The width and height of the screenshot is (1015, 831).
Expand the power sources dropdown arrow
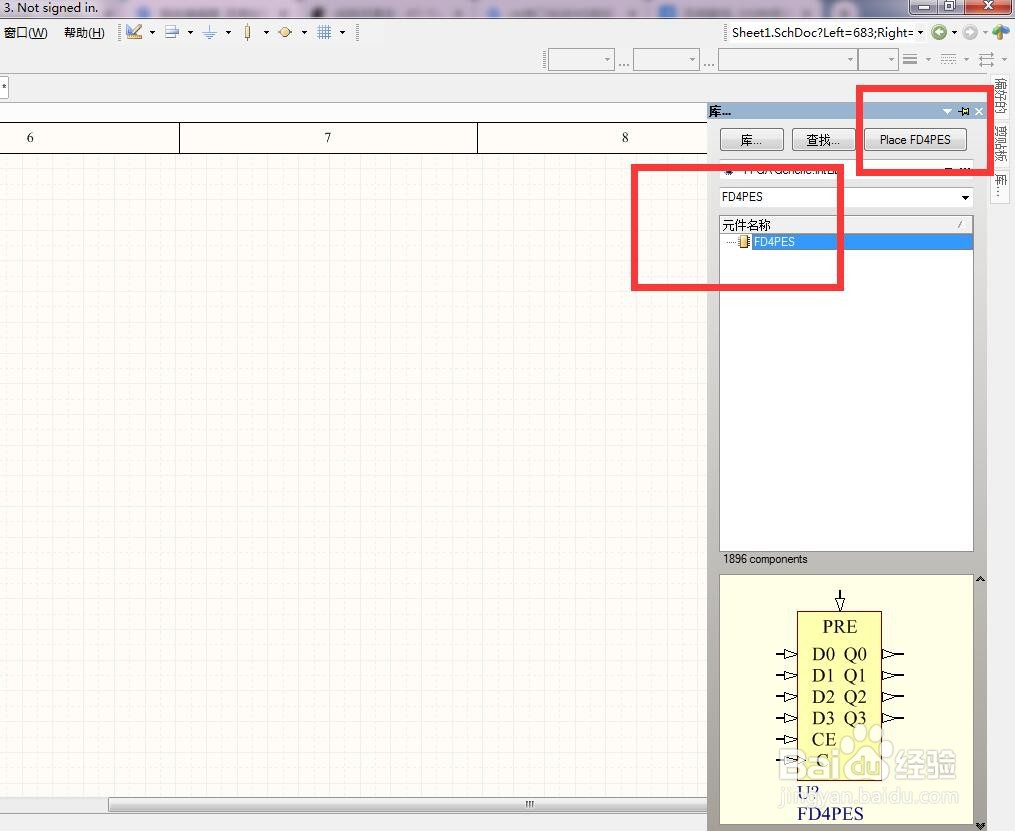tap(229, 32)
